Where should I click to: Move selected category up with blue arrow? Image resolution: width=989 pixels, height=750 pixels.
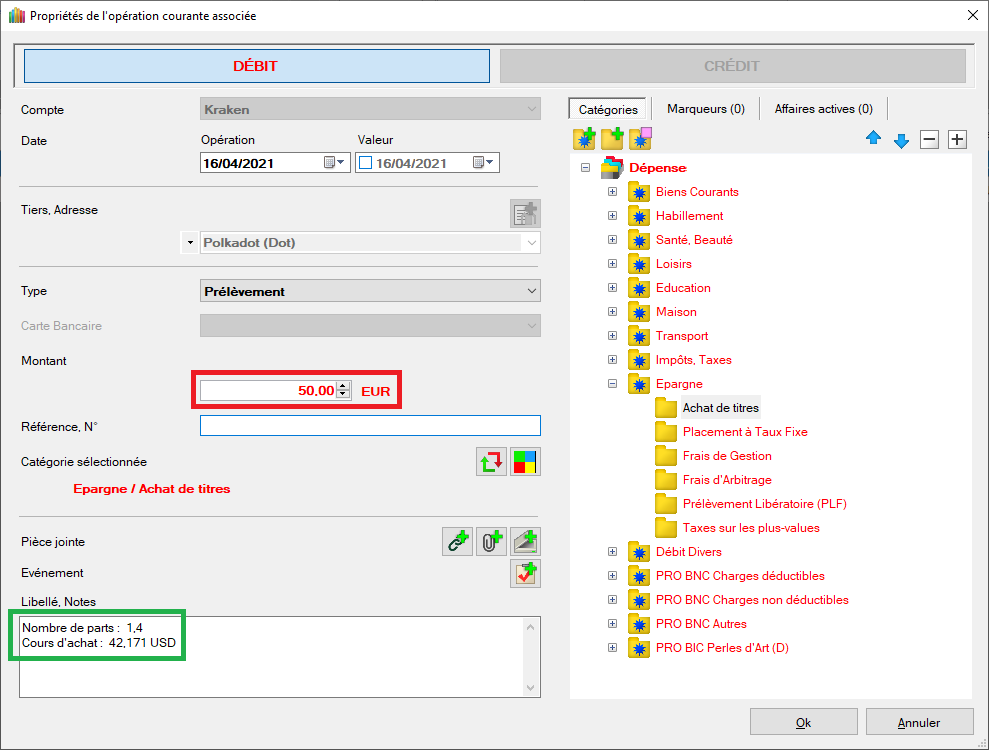(x=873, y=140)
